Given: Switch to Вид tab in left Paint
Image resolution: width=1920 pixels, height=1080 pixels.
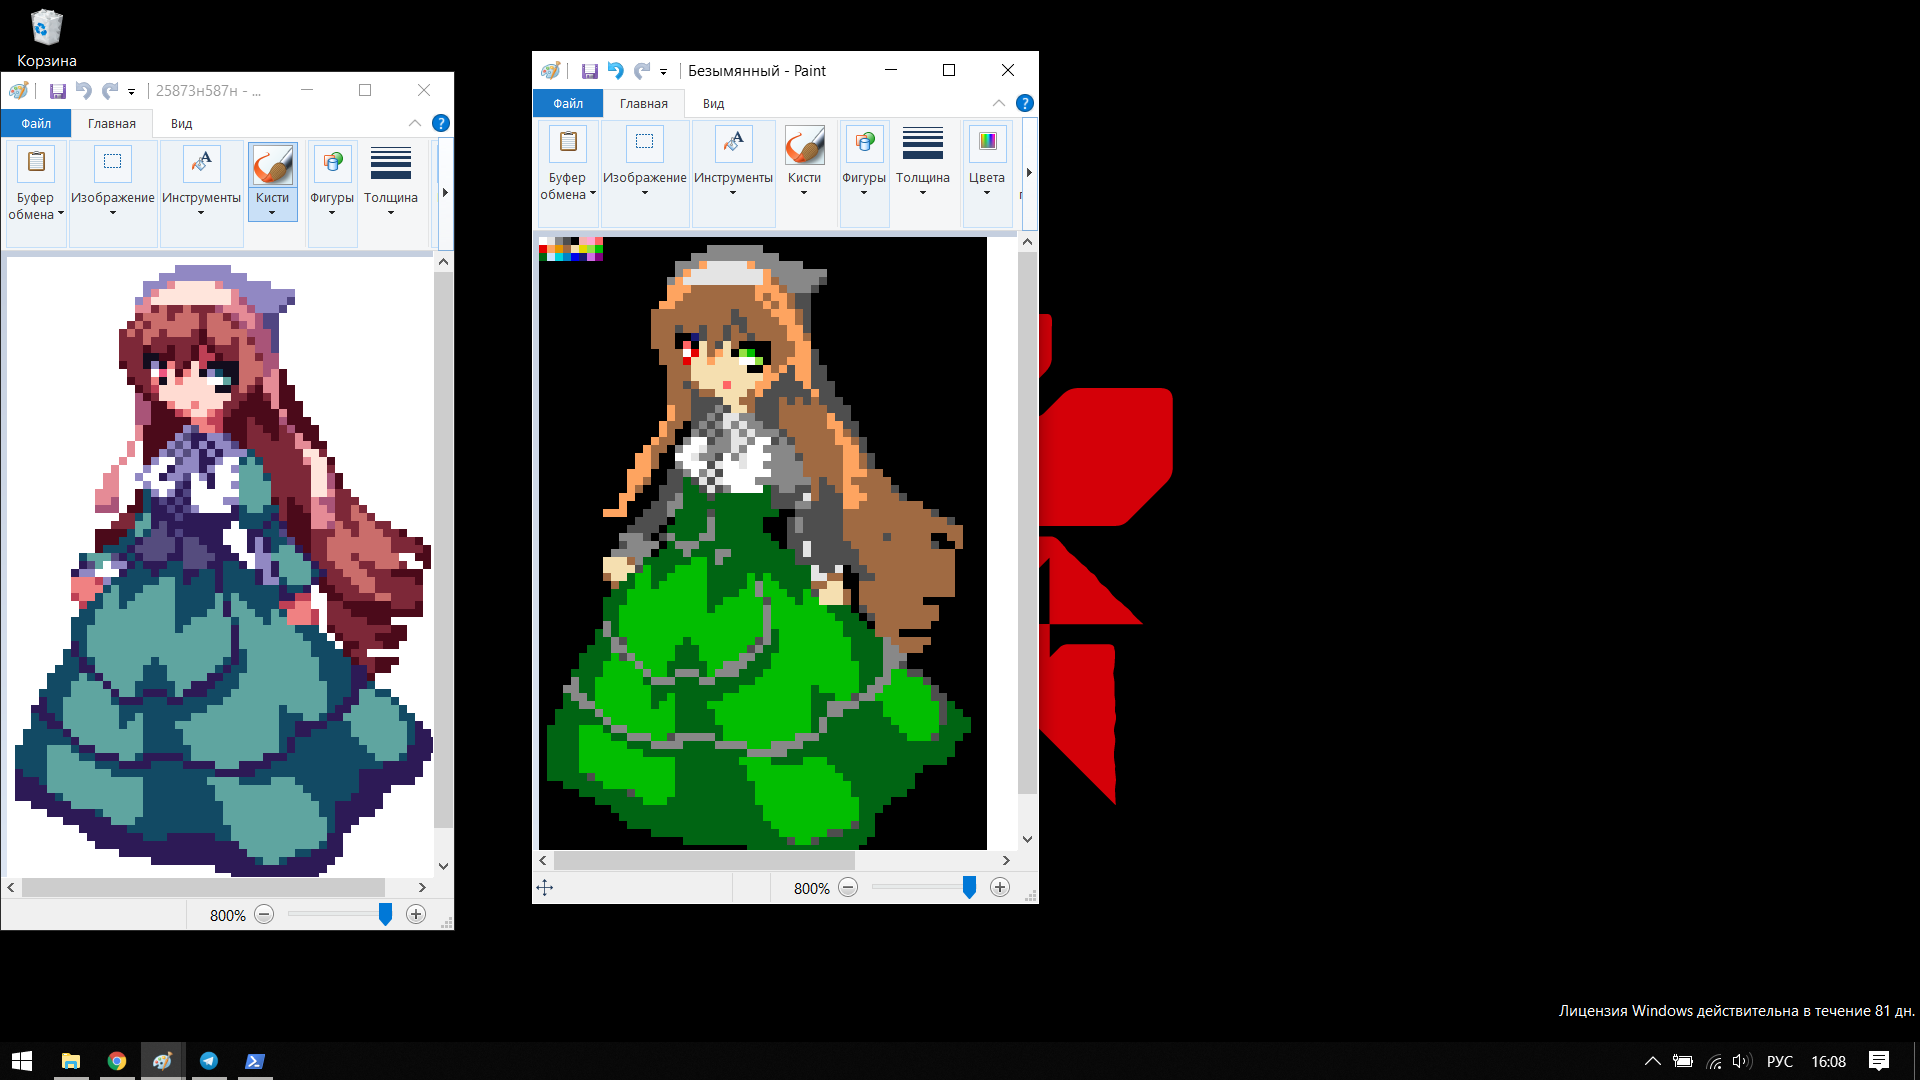Looking at the screenshot, I should click(x=181, y=124).
